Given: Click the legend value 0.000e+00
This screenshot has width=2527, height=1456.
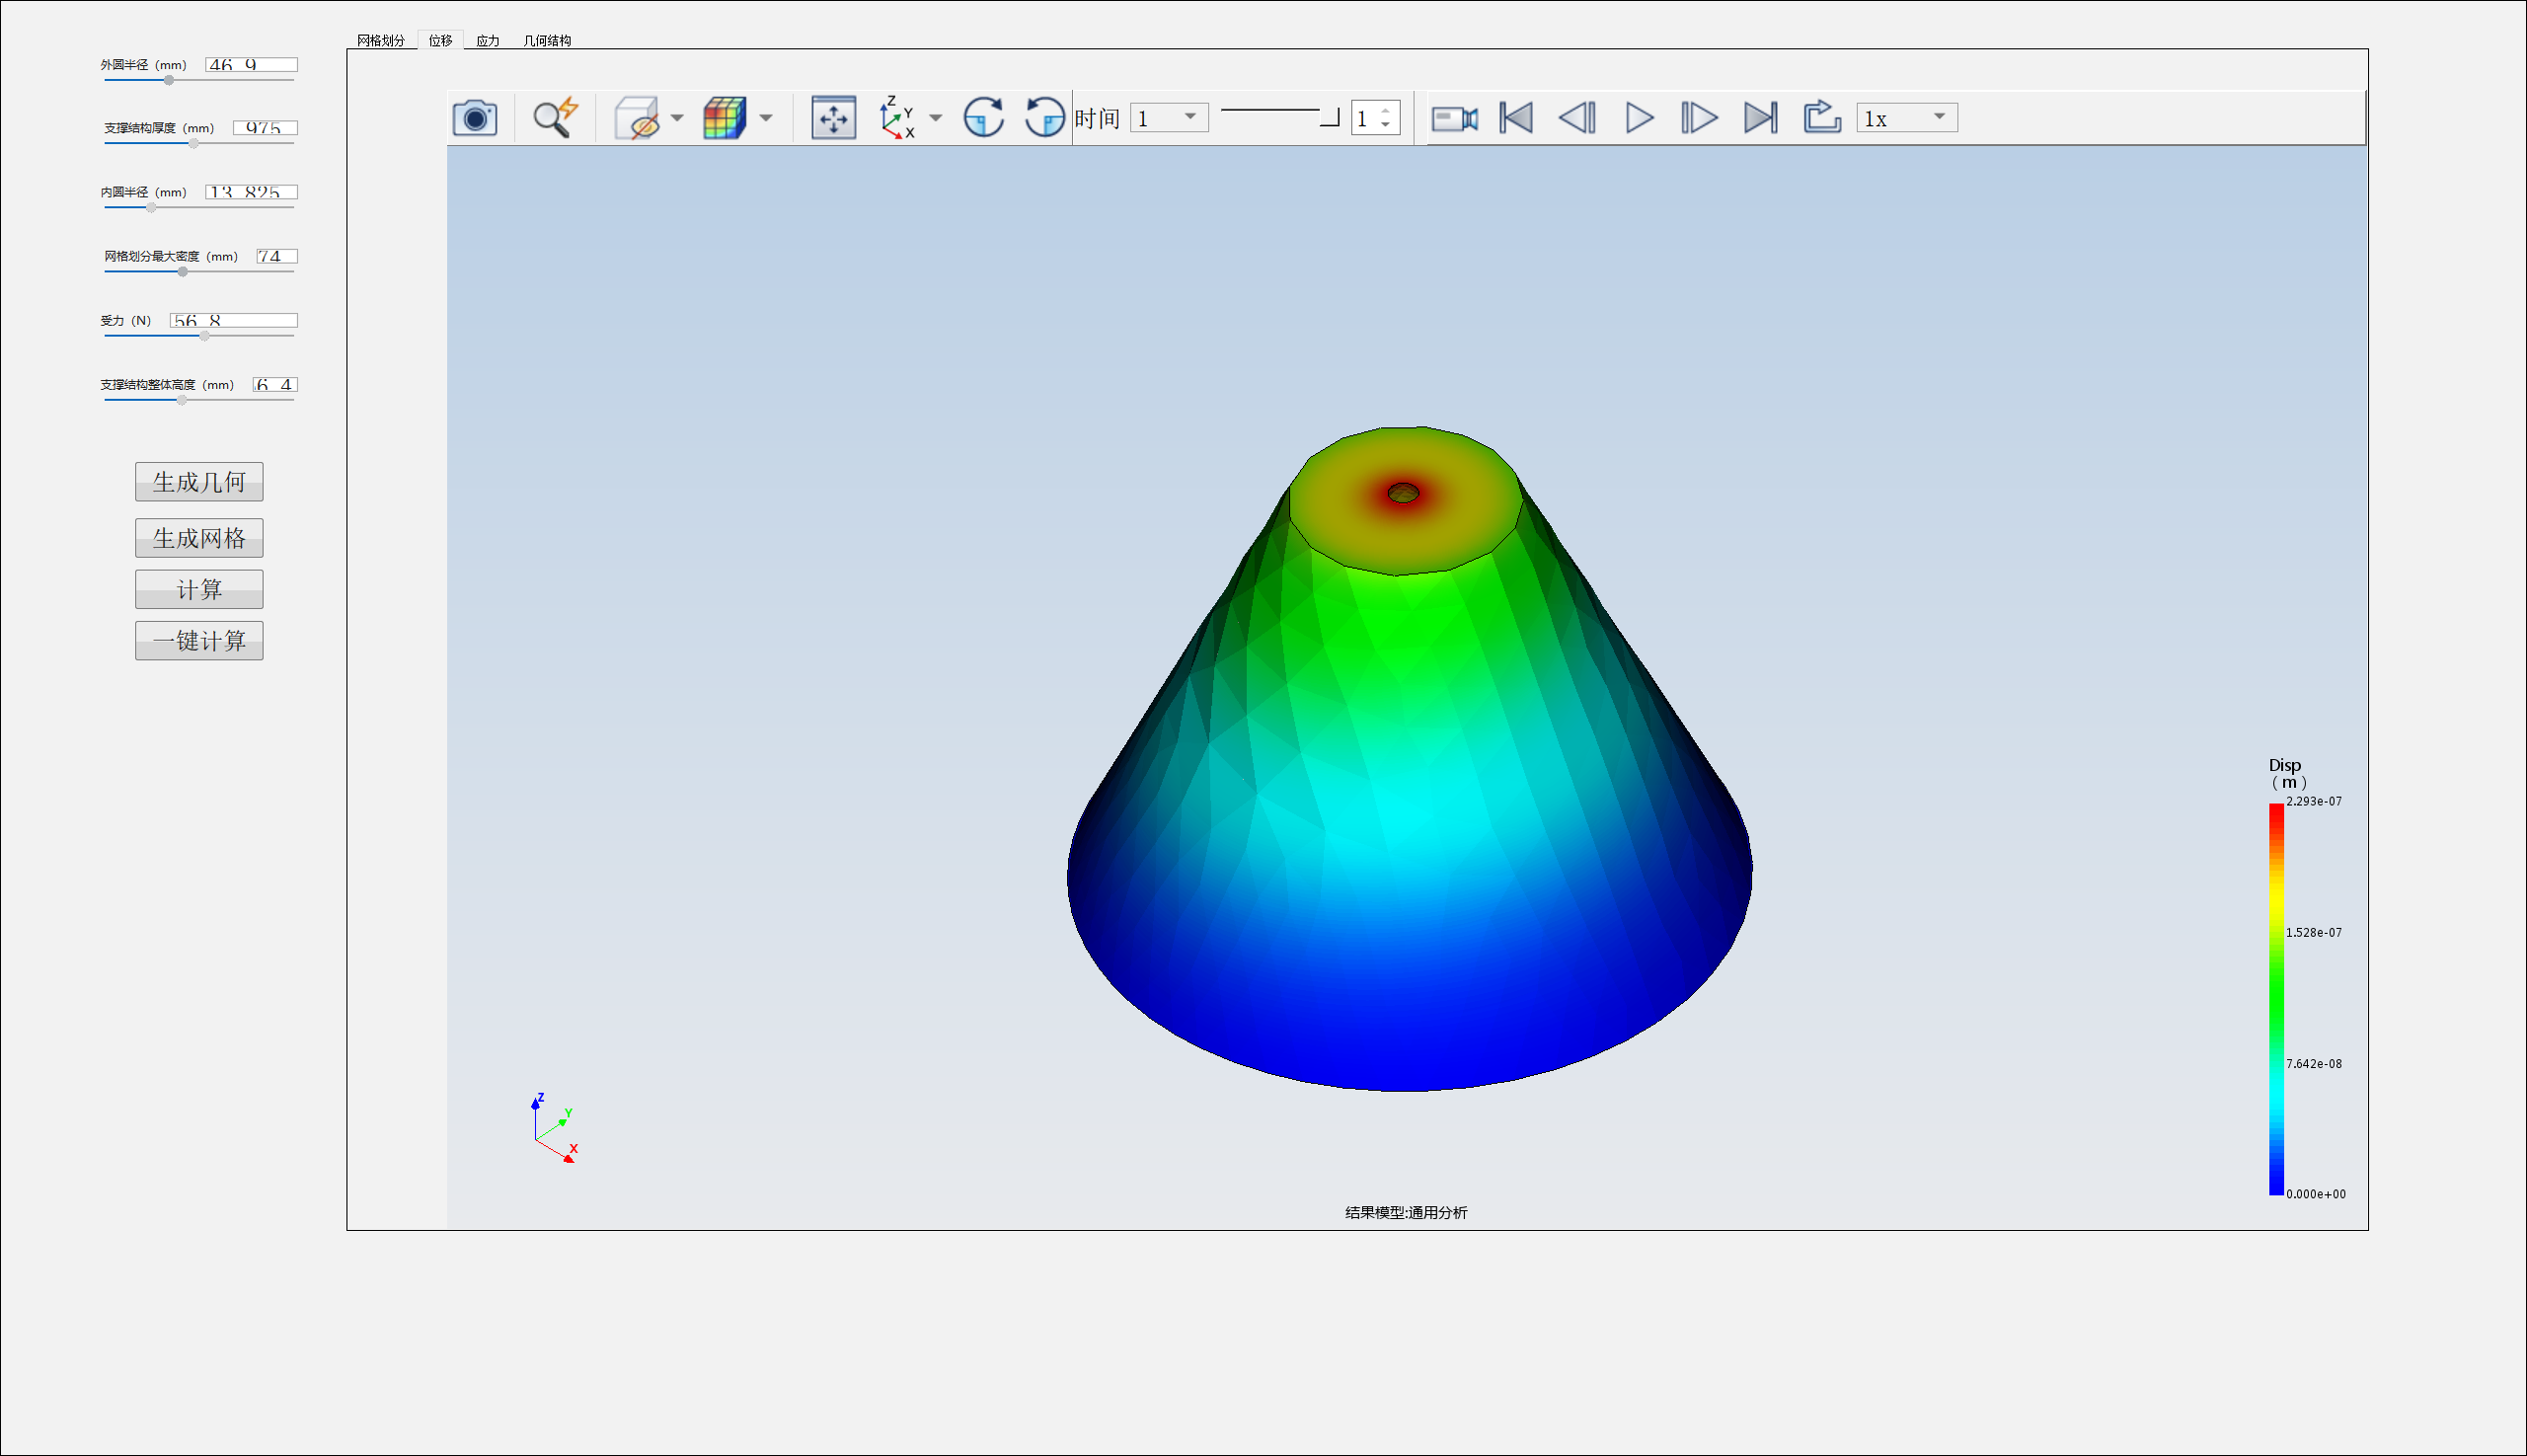Looking at the screenshot, I should point(2315,1194).
